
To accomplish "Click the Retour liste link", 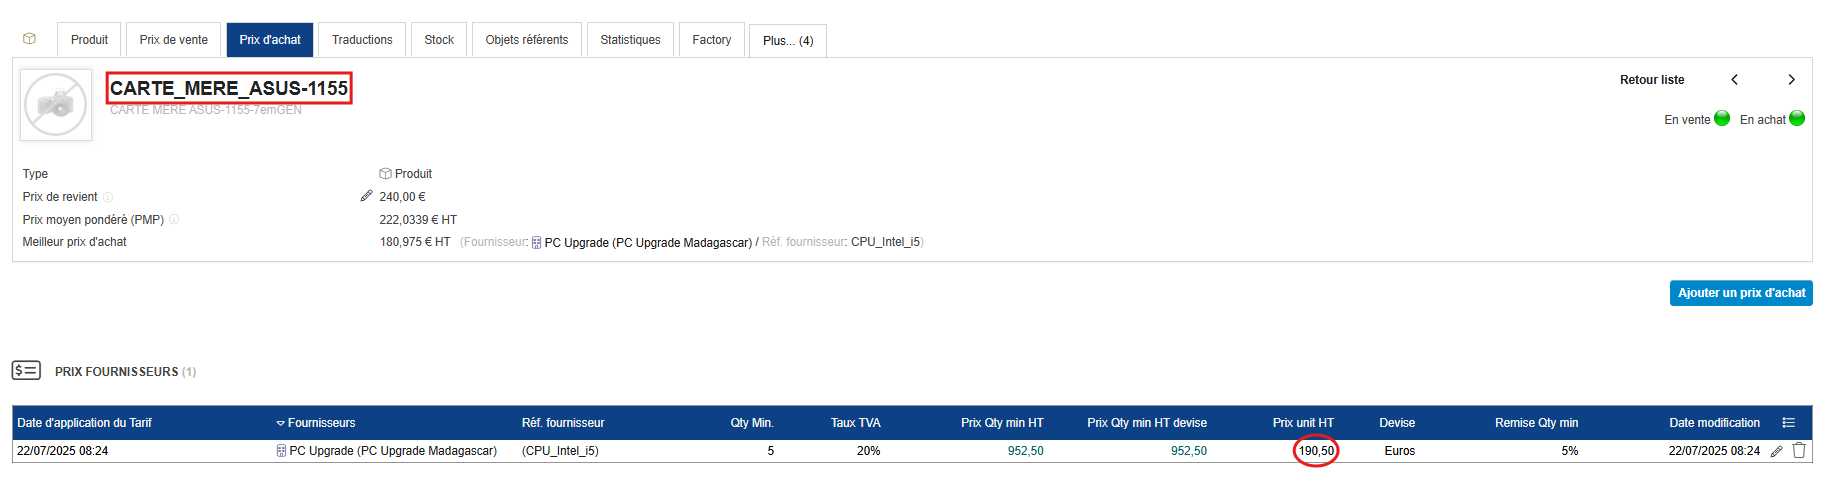I will [1652, 80].
